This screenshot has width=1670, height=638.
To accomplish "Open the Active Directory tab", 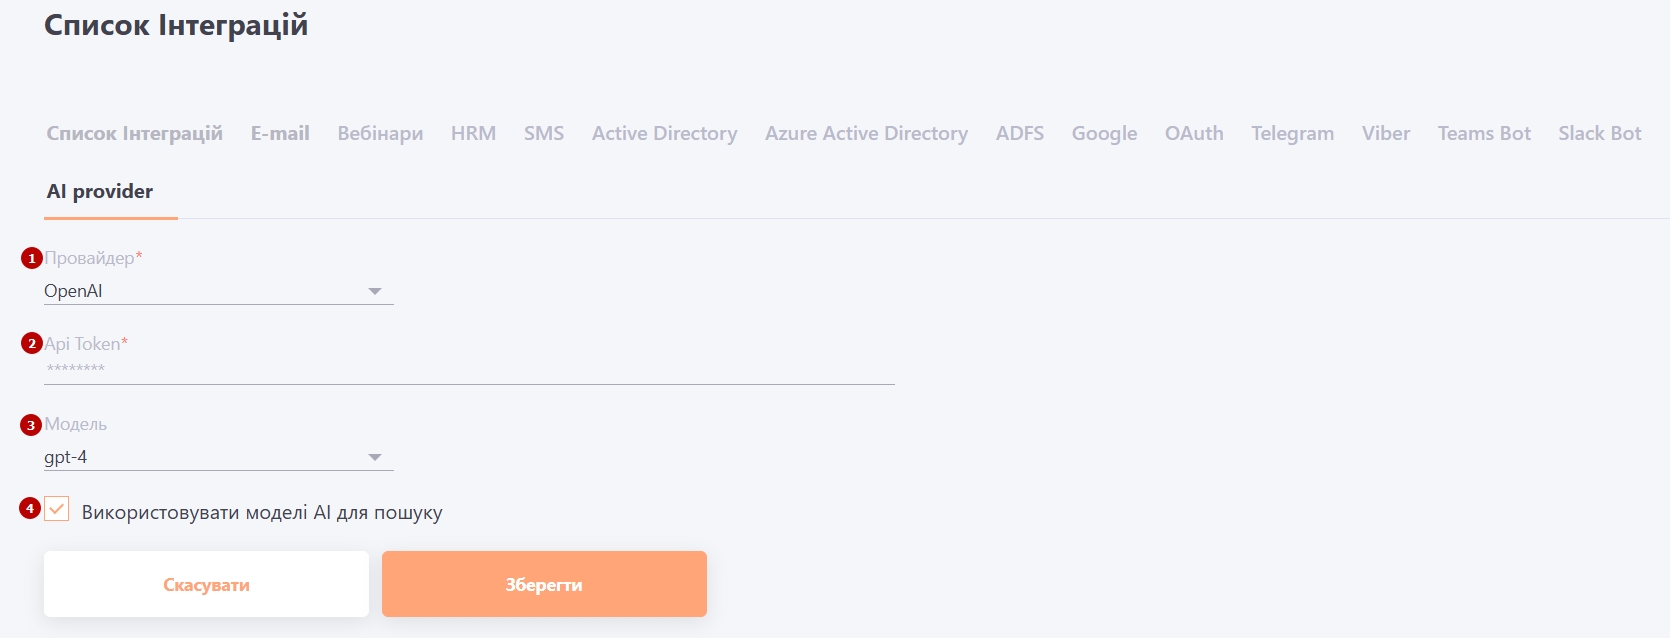I will point(664,133).
